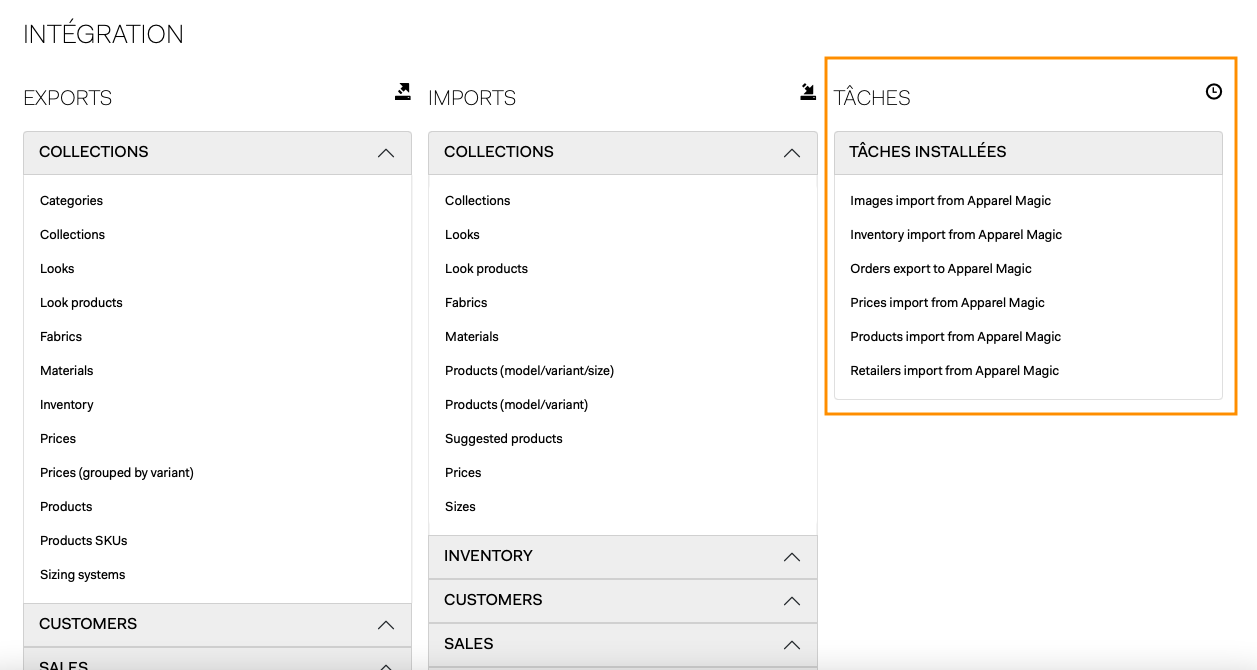Click the TÂCHES INSTALLÉES header
The image size is (1257, 670).
point(1028,153)
